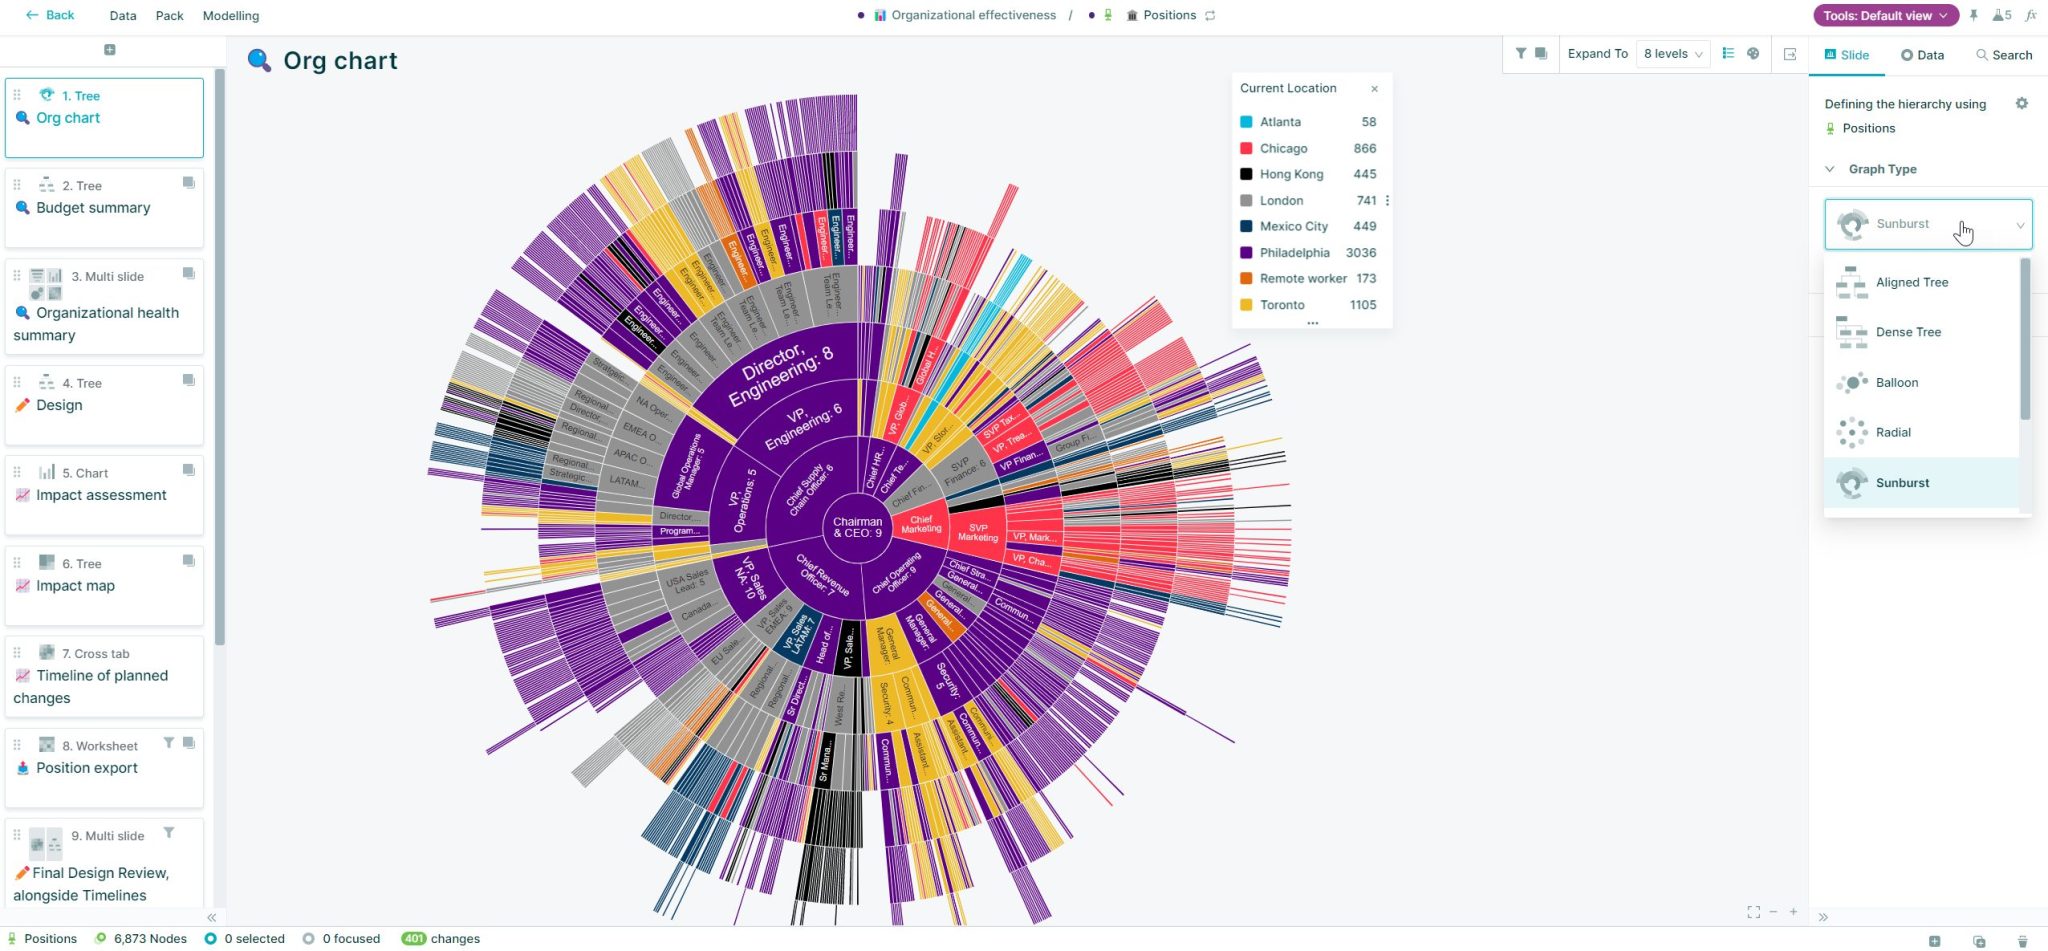The image size is (2048, 951).
Task: Open the Graph Type Sunburst dropdown
Action: (1929, 224)
